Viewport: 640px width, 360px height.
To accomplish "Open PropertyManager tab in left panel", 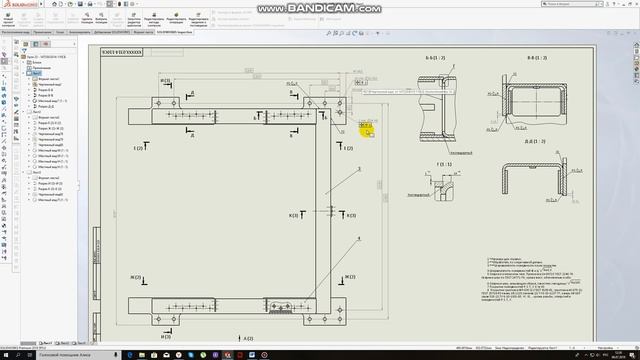I will 36,44.
